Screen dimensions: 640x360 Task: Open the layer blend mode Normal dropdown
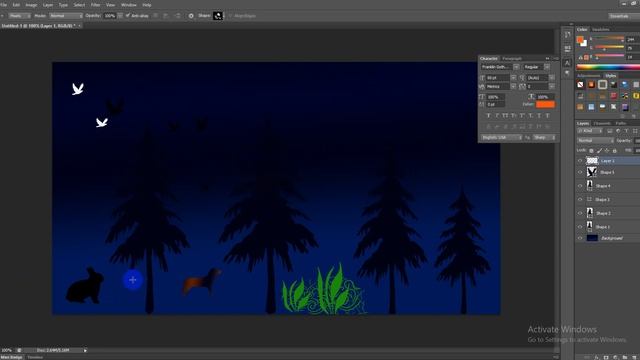596,140
